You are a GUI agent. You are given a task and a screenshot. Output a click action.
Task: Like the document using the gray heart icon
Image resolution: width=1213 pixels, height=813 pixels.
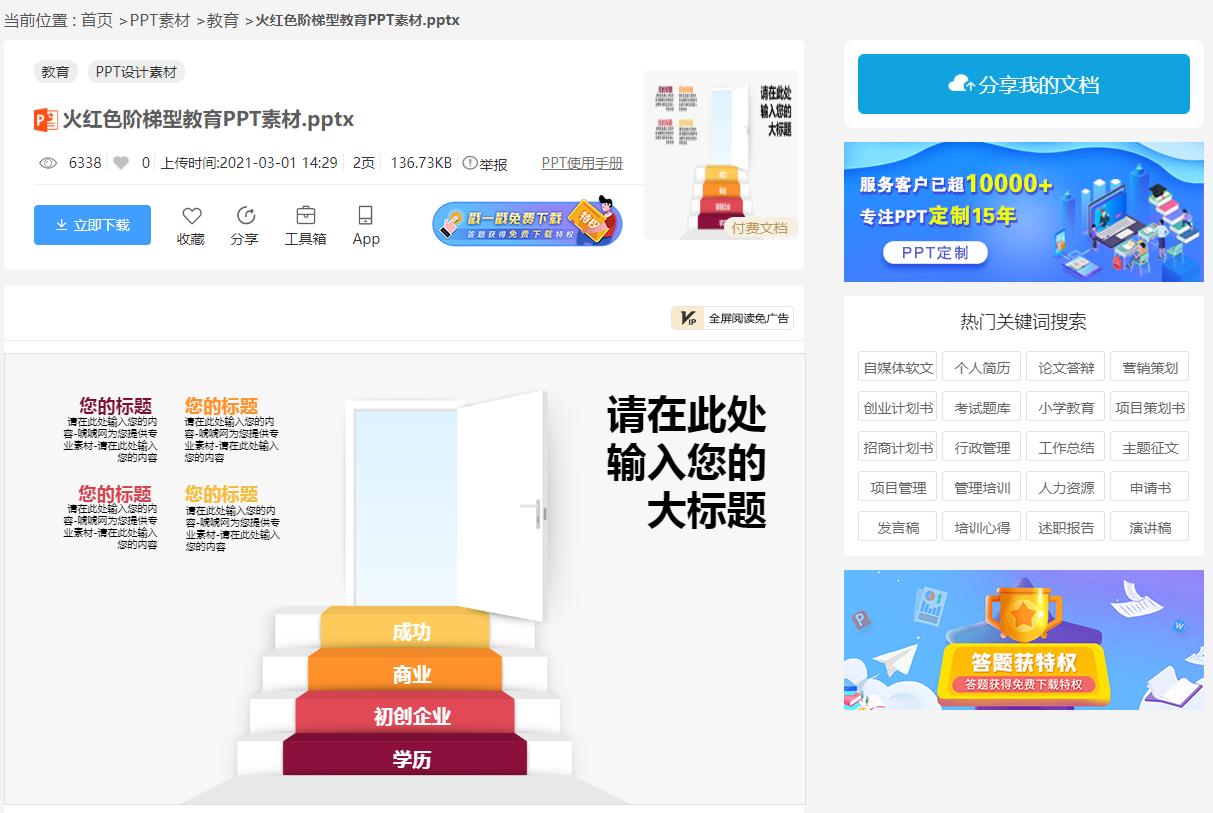121,162
